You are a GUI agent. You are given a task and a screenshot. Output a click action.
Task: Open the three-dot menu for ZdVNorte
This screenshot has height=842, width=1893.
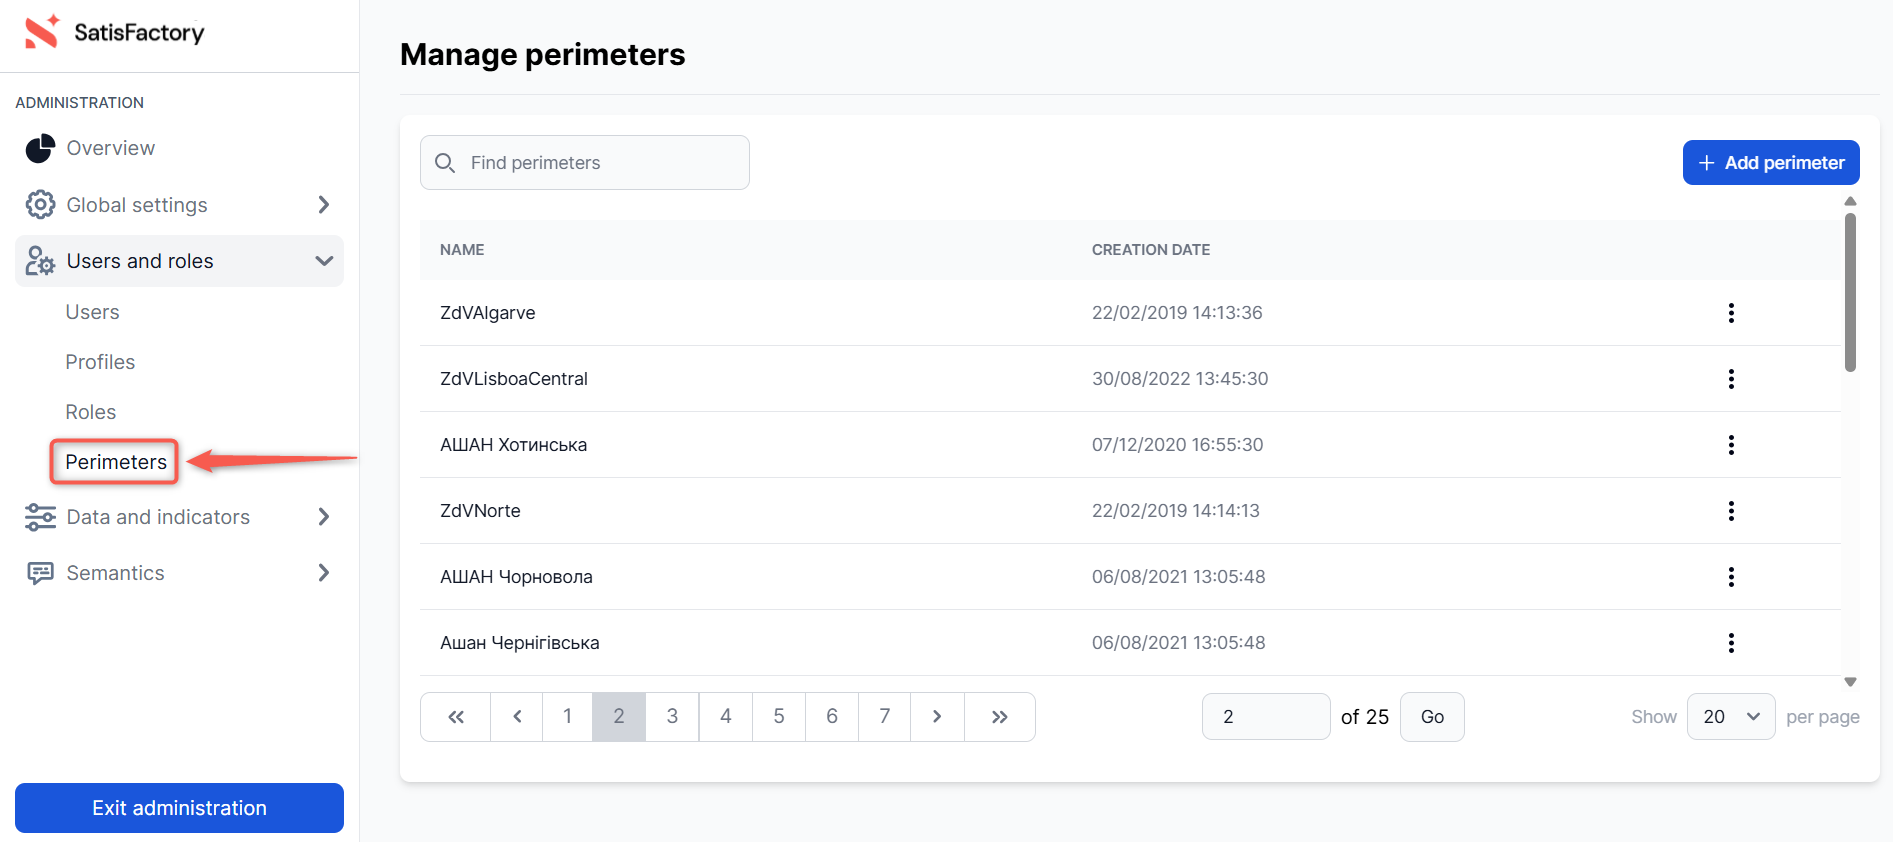click(1730, 511)
